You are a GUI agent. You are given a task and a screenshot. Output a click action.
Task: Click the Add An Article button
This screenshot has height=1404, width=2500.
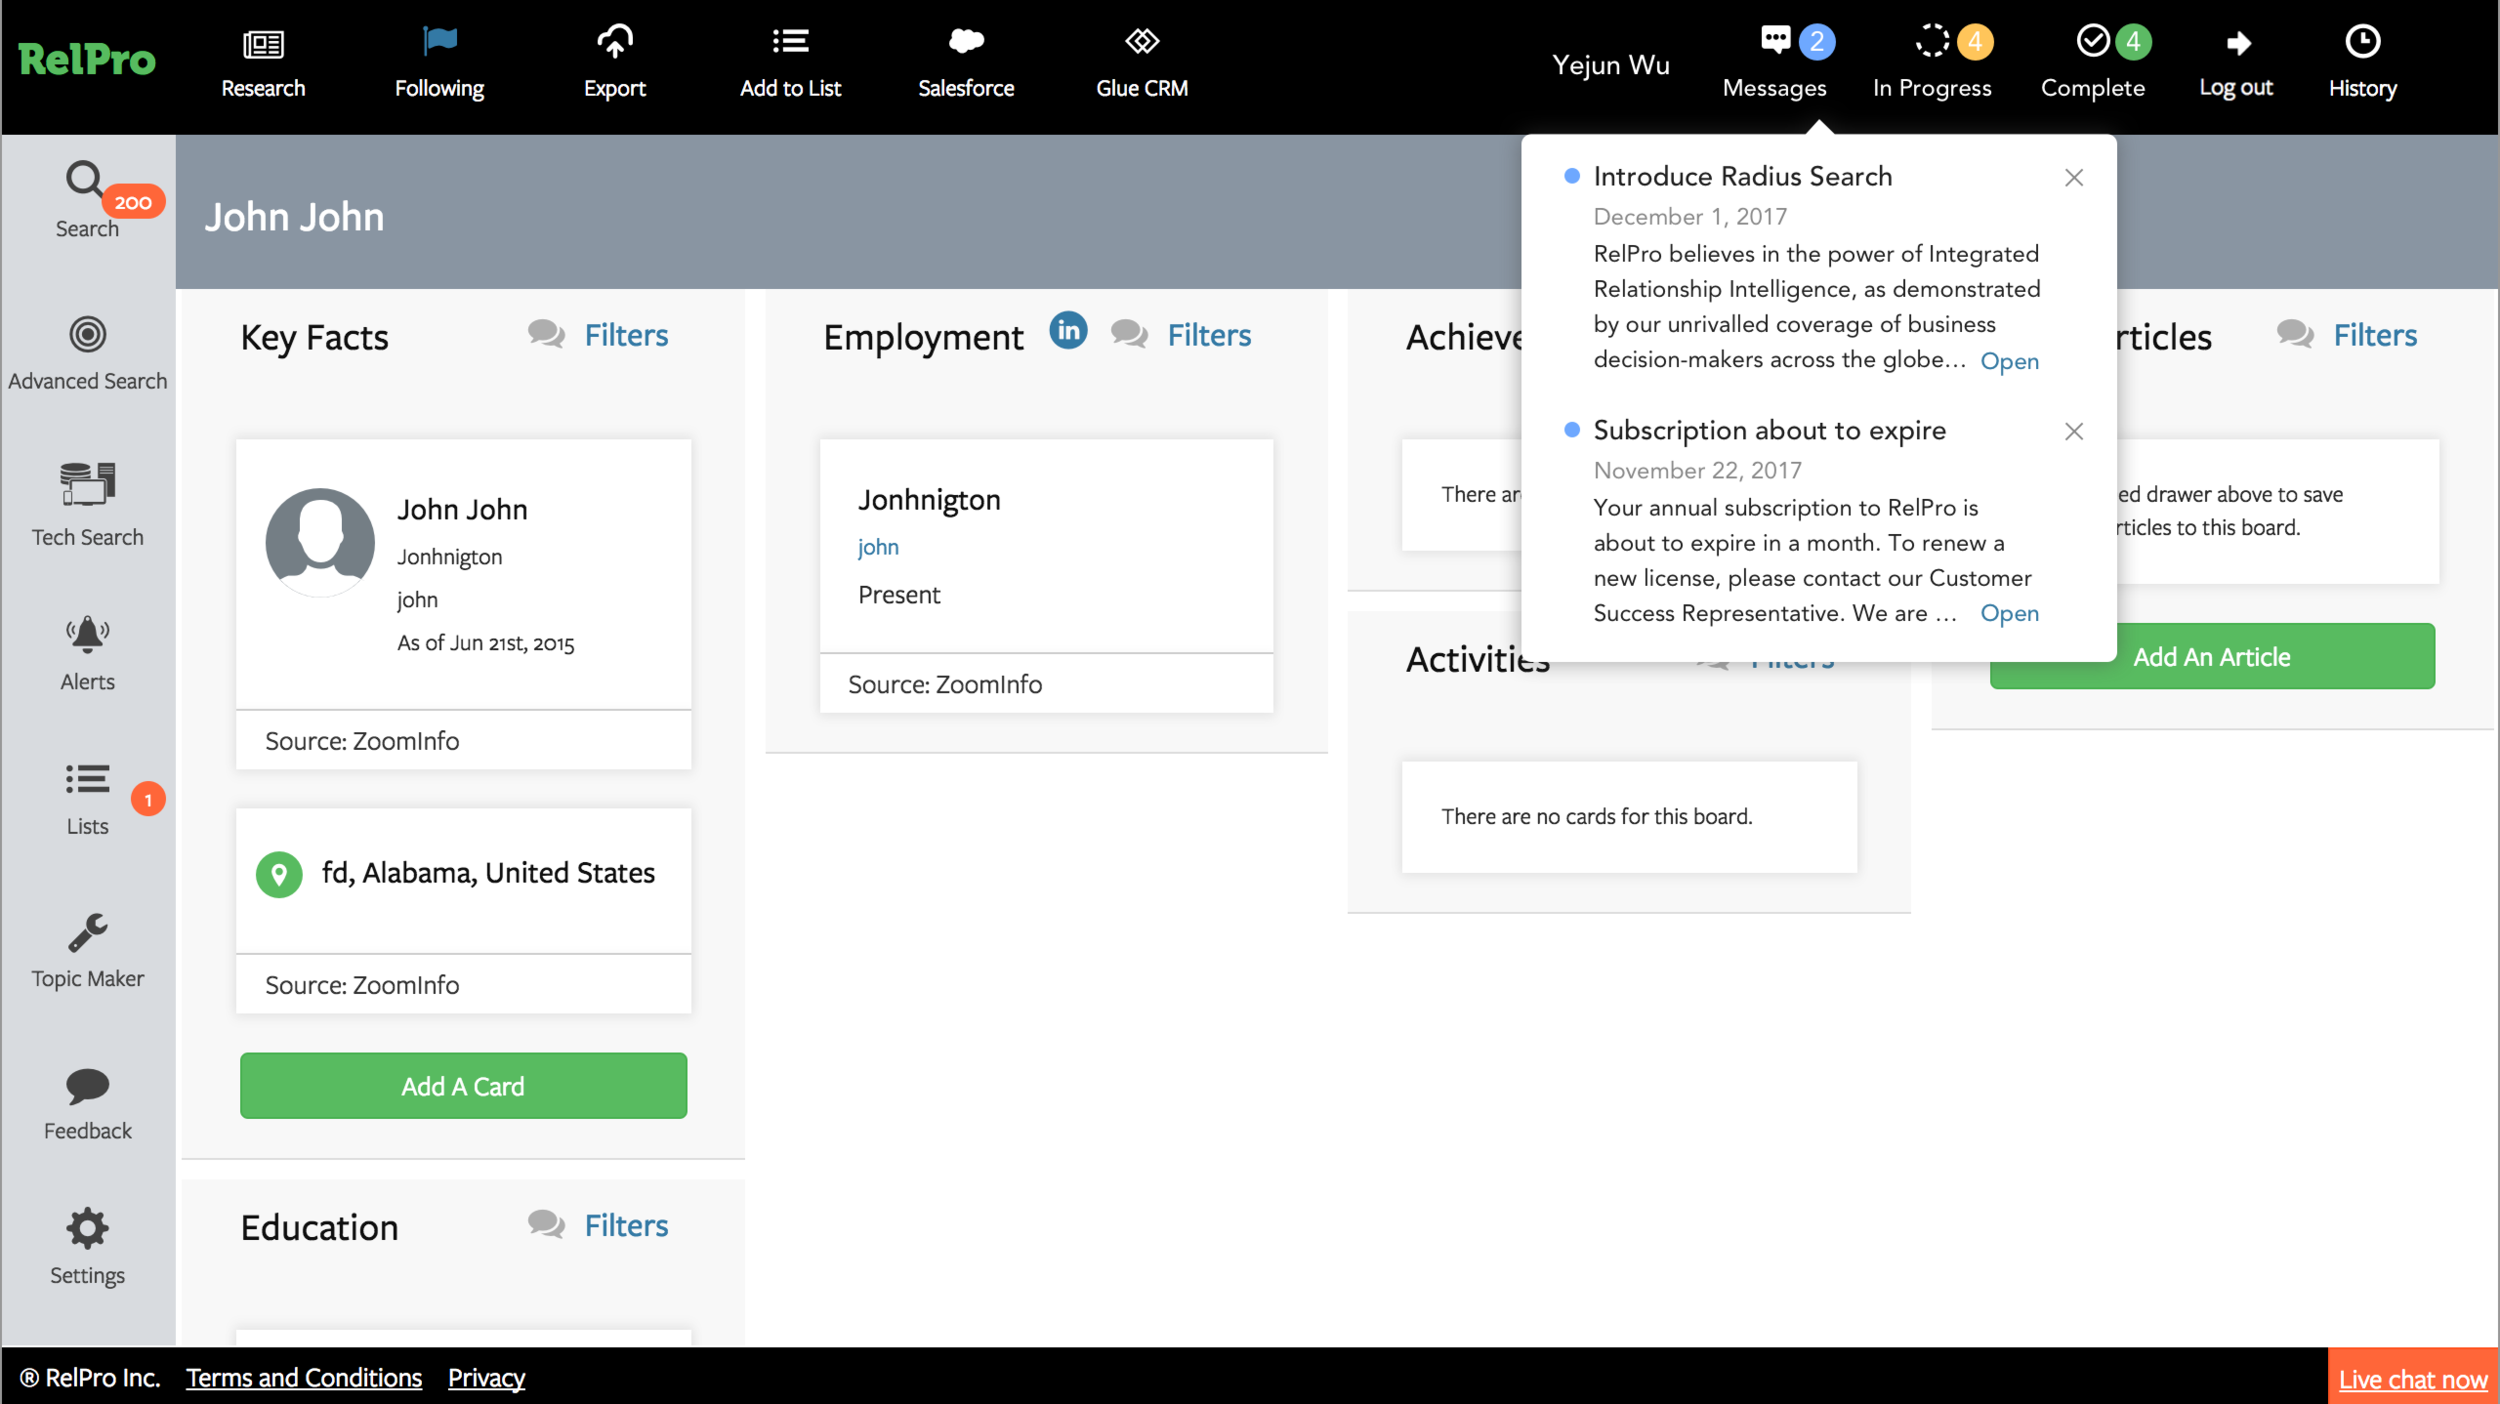2212,657
